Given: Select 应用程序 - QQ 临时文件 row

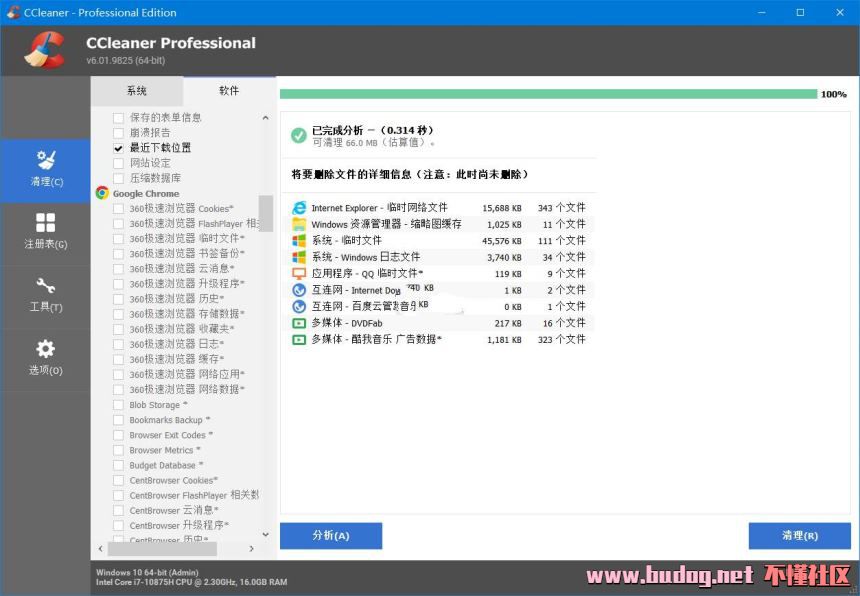Looking at the screenshot, I should tap(439, 274).
